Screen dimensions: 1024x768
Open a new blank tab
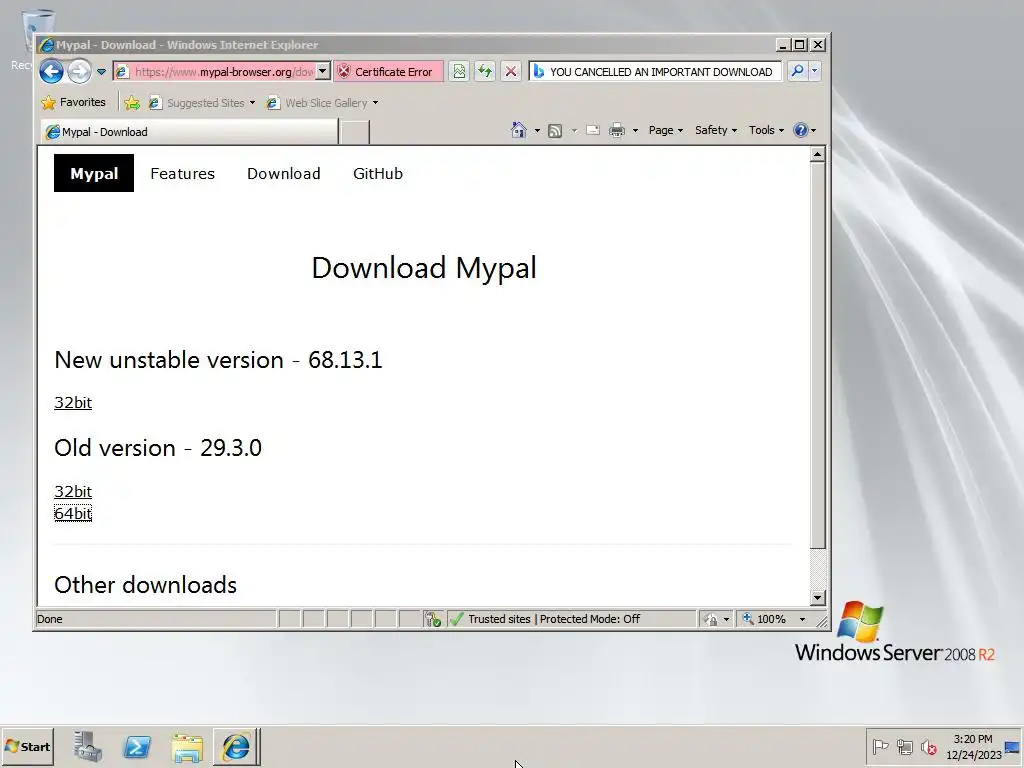(x=355, y=132)
